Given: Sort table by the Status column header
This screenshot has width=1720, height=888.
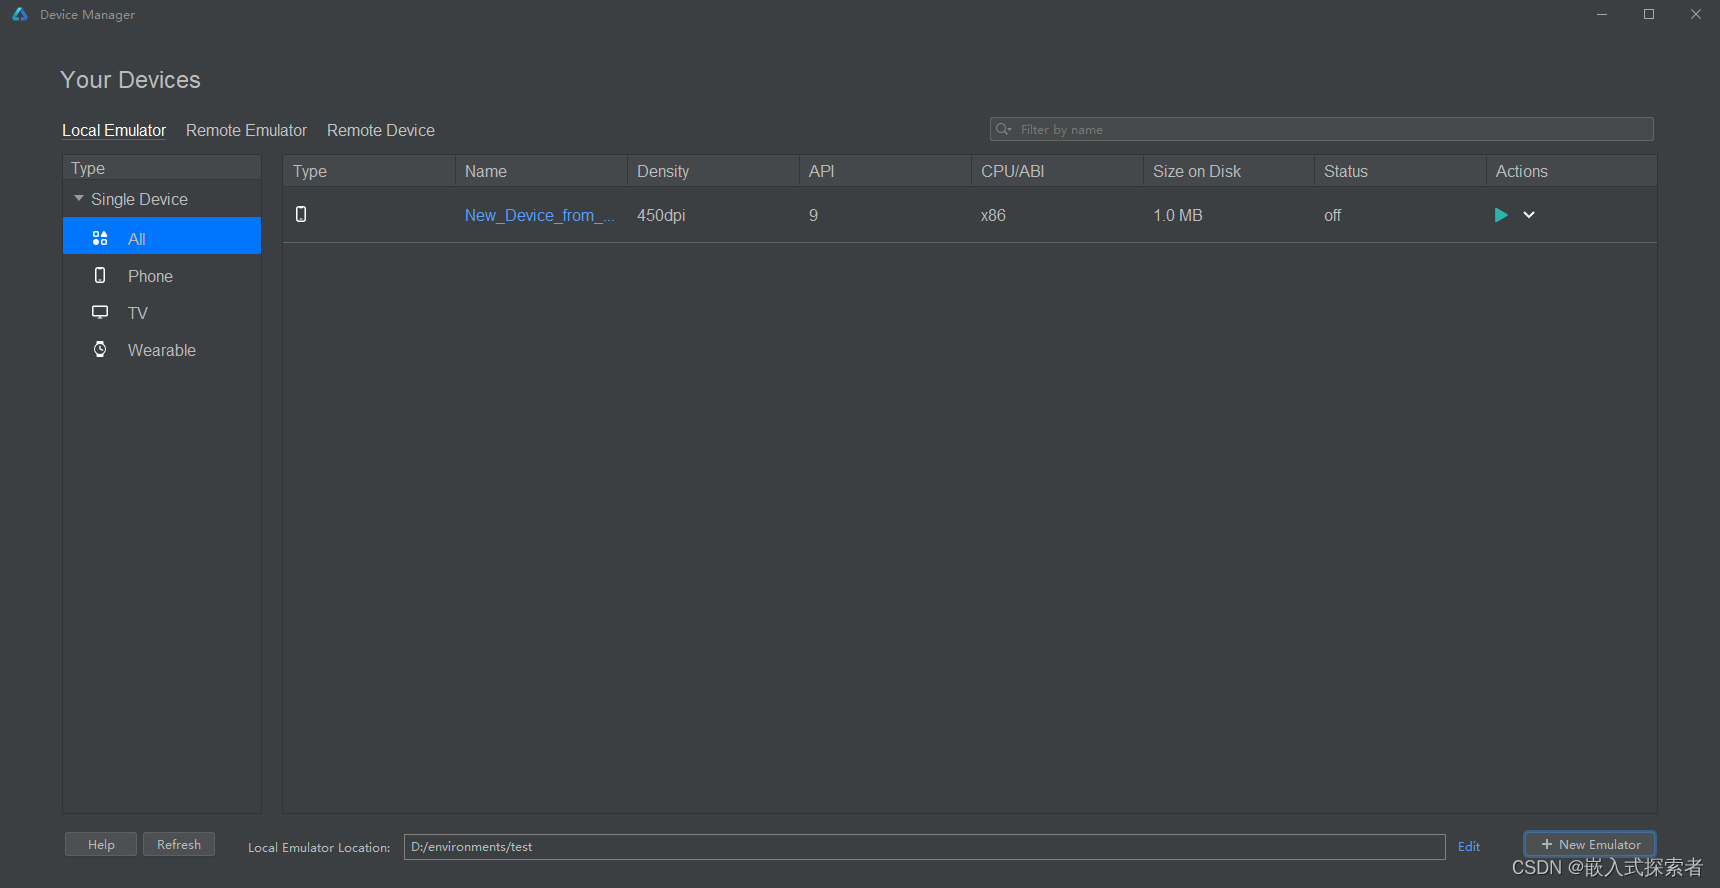Looking at the screenshot, I should [1400, 171].
